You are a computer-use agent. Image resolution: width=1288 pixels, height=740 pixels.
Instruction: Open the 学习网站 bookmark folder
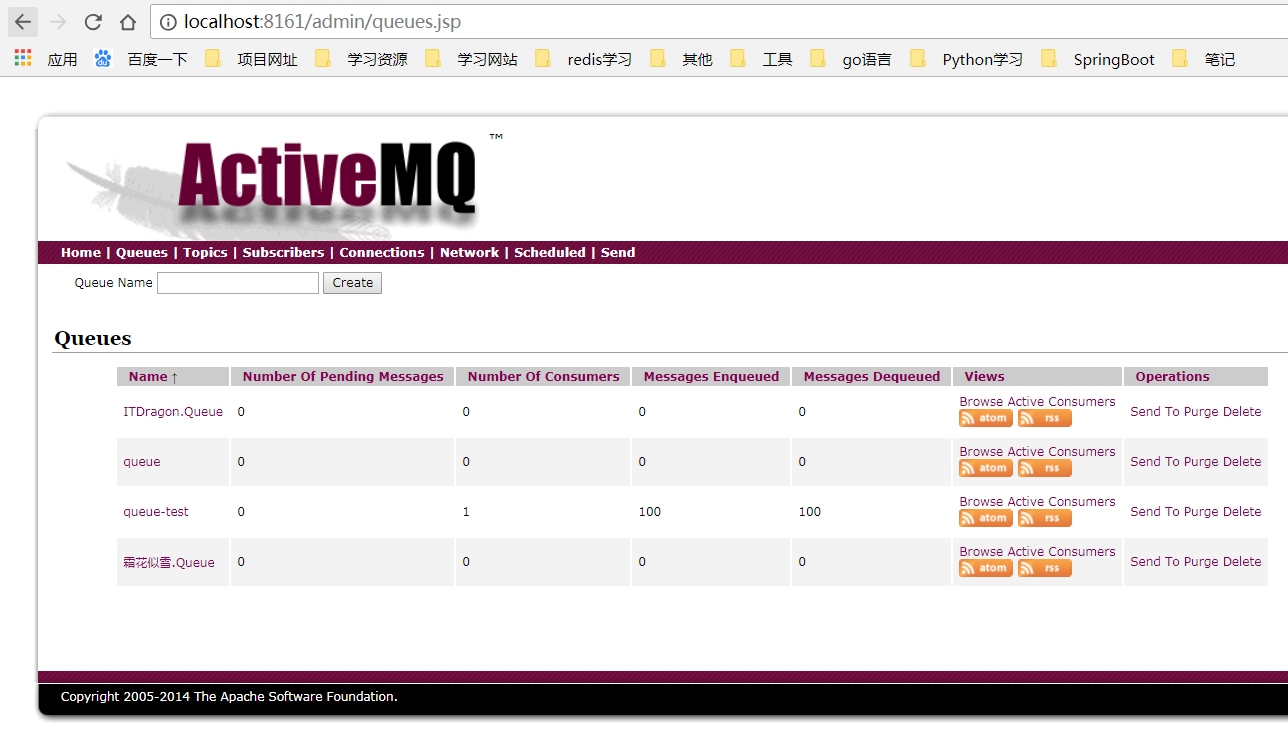tap(471, 59)
